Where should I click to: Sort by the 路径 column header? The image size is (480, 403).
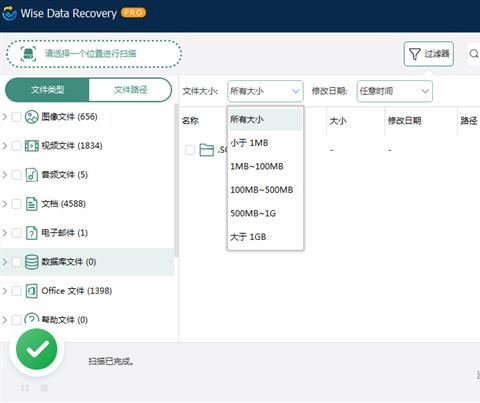(x=469, y=121)
